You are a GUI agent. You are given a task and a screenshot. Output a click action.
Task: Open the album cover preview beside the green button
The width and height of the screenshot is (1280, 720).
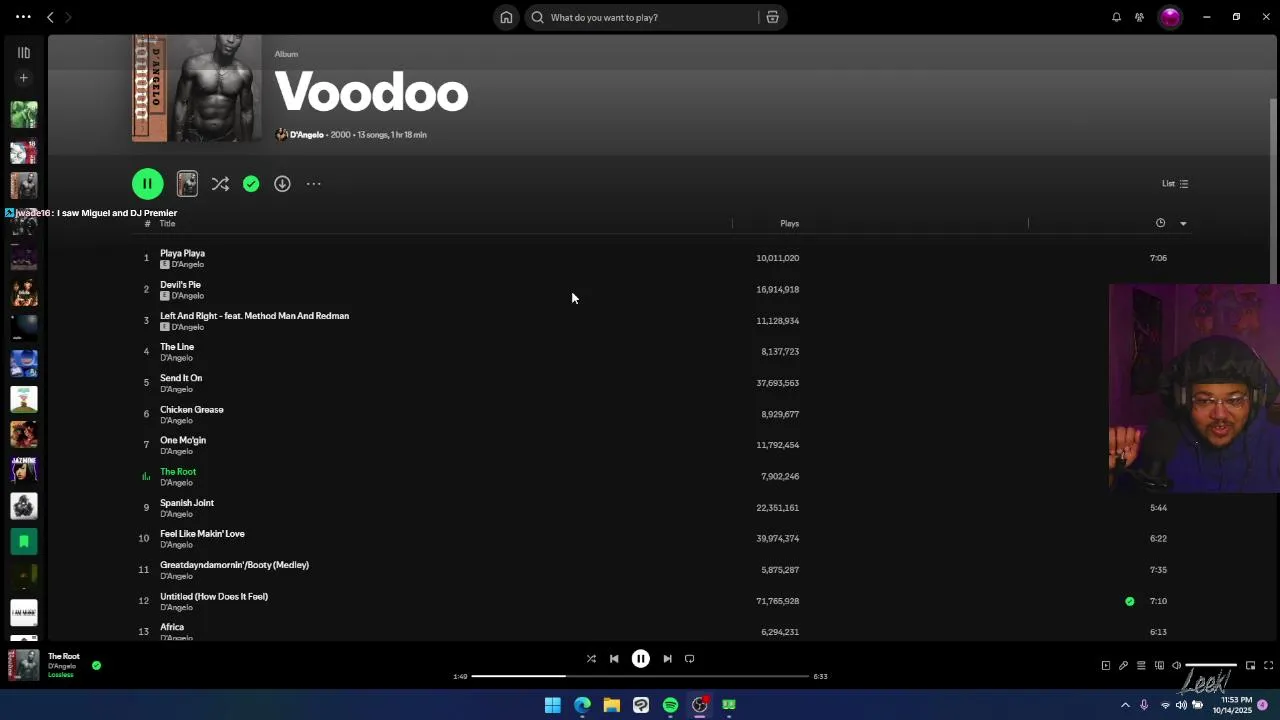187,184
